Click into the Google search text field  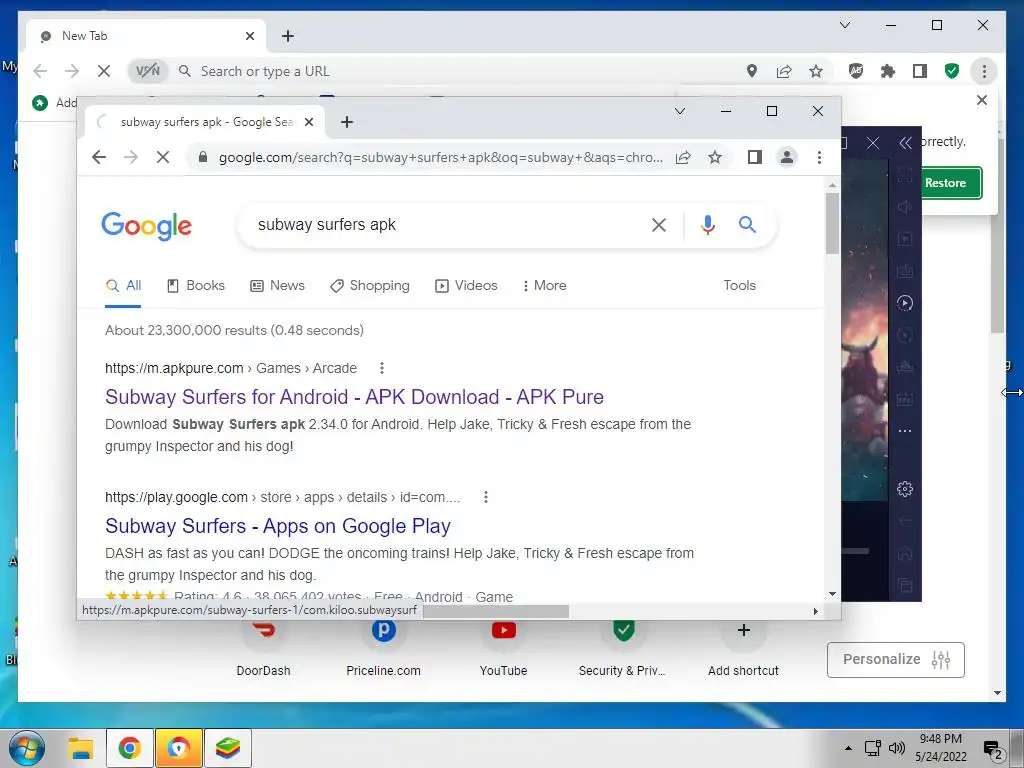click(x=444, y=225)
